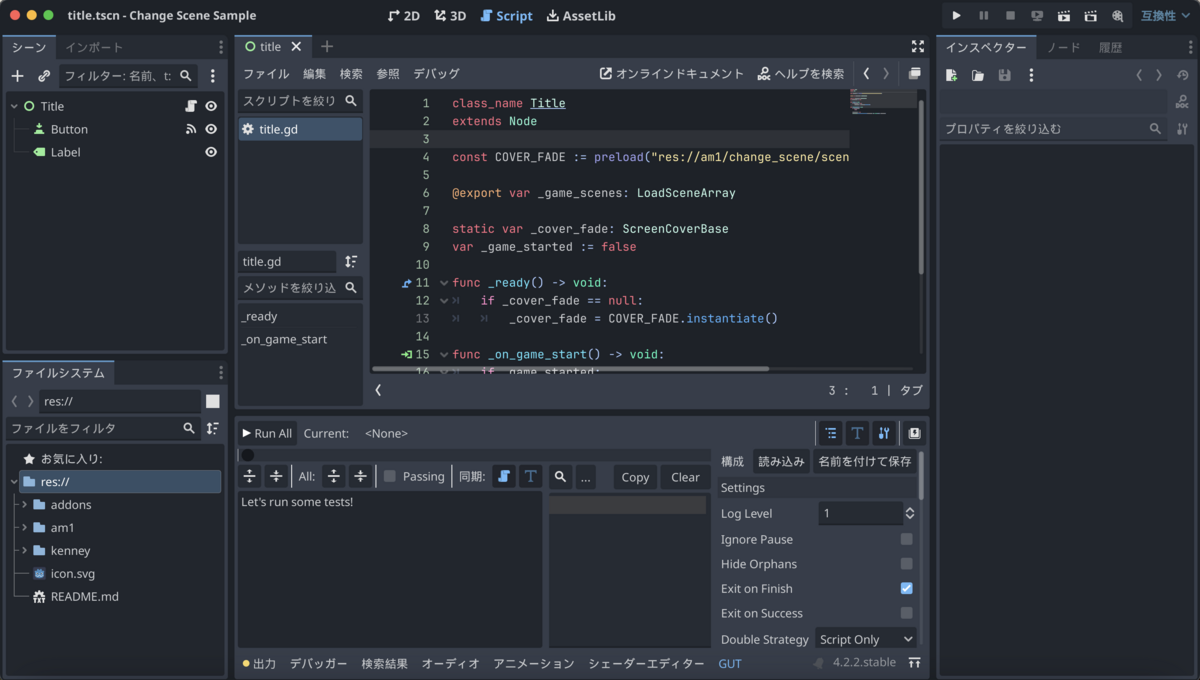Screen dimensions: 1200x680
Task: Enable the Exit on Success option
Action: (x=905, y=614)
